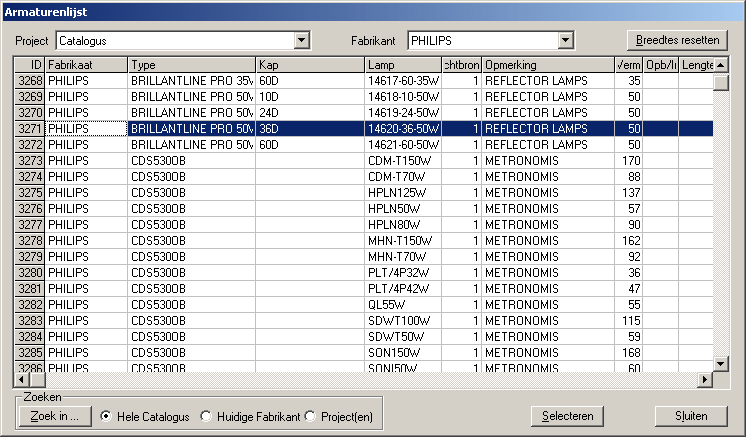Click lamp cell 14619-24-50W

[403, 113]
